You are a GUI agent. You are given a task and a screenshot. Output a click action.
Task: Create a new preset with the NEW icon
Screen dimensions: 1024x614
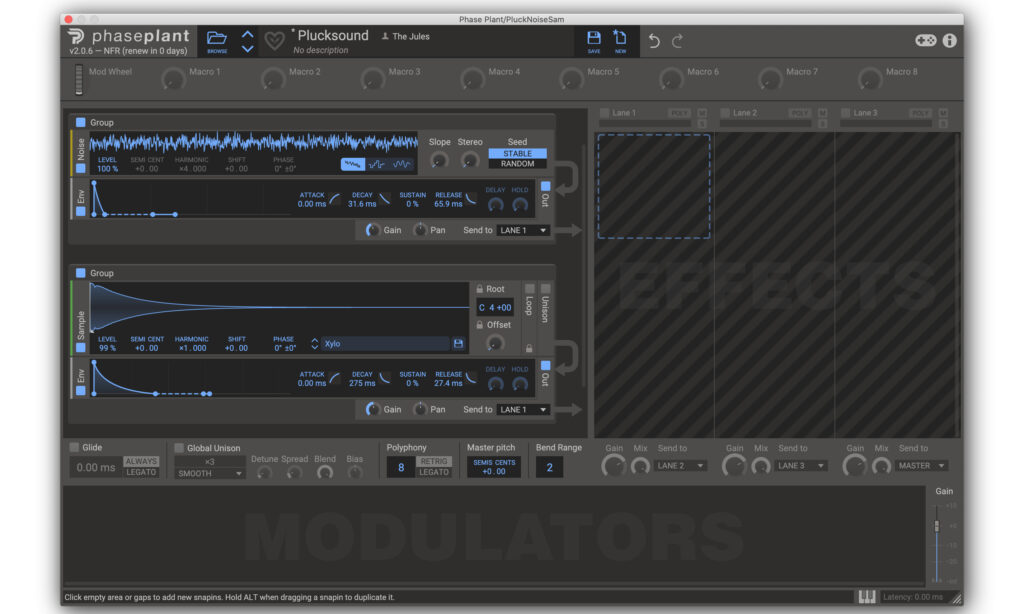click(x=620, y=38)
